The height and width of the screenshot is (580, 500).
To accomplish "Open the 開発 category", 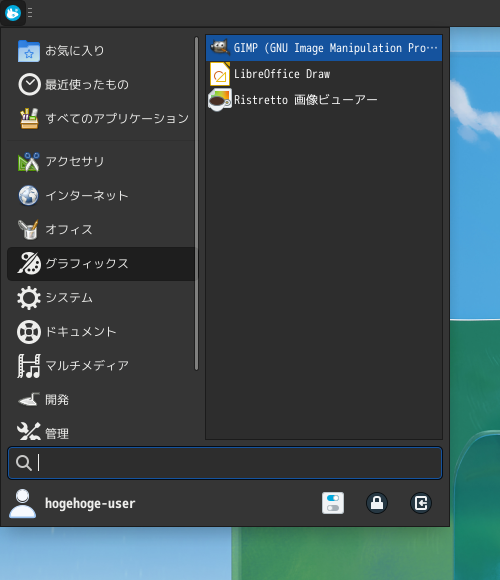I will pos(101,400).
